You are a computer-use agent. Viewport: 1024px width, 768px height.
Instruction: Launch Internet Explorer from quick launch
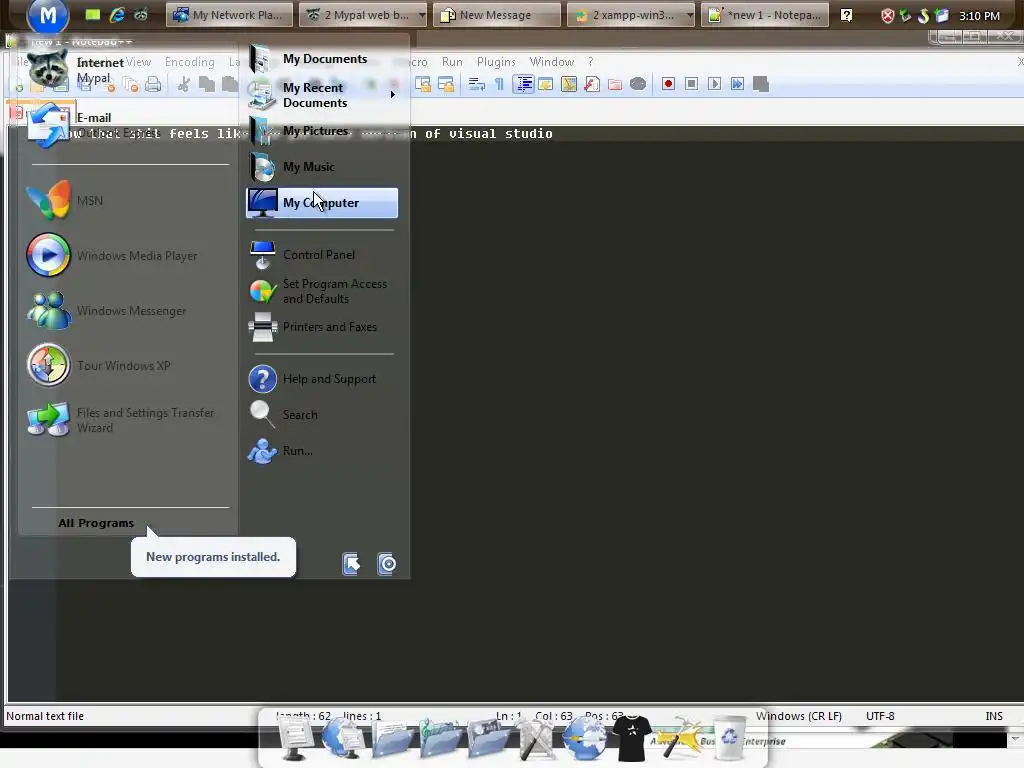tap(117, 14)
